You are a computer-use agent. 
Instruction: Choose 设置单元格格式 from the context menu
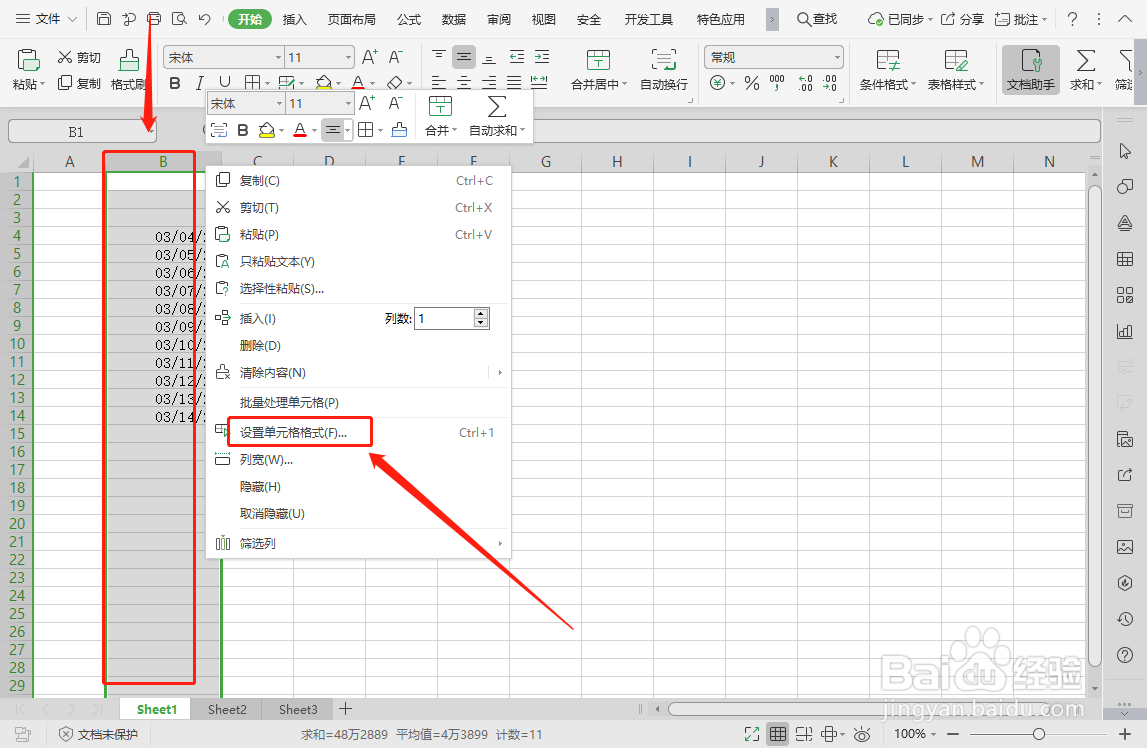[290, 431]
